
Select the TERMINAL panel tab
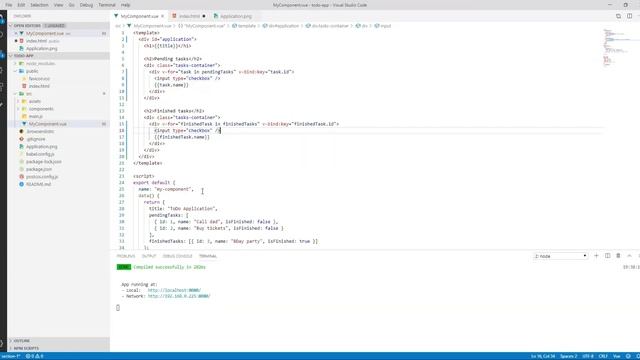pyautogui.click(x=208, y=256)
